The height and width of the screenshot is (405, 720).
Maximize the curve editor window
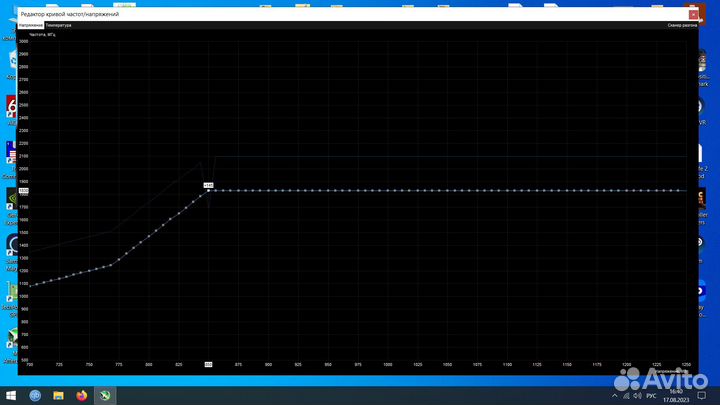pos(663,14)
